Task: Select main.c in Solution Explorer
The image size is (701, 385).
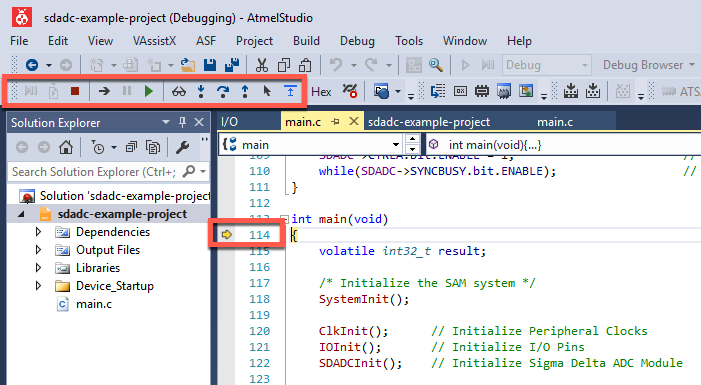Action: pos(94,304)
